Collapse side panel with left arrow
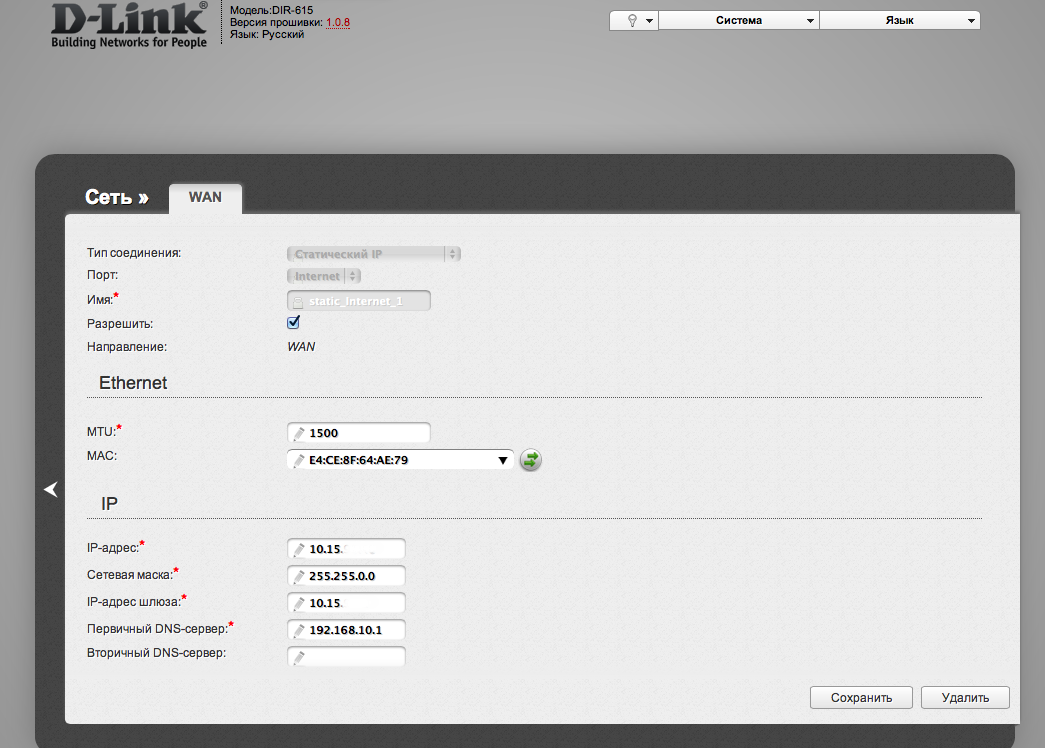1045x748 pixels. pos(51,489)
